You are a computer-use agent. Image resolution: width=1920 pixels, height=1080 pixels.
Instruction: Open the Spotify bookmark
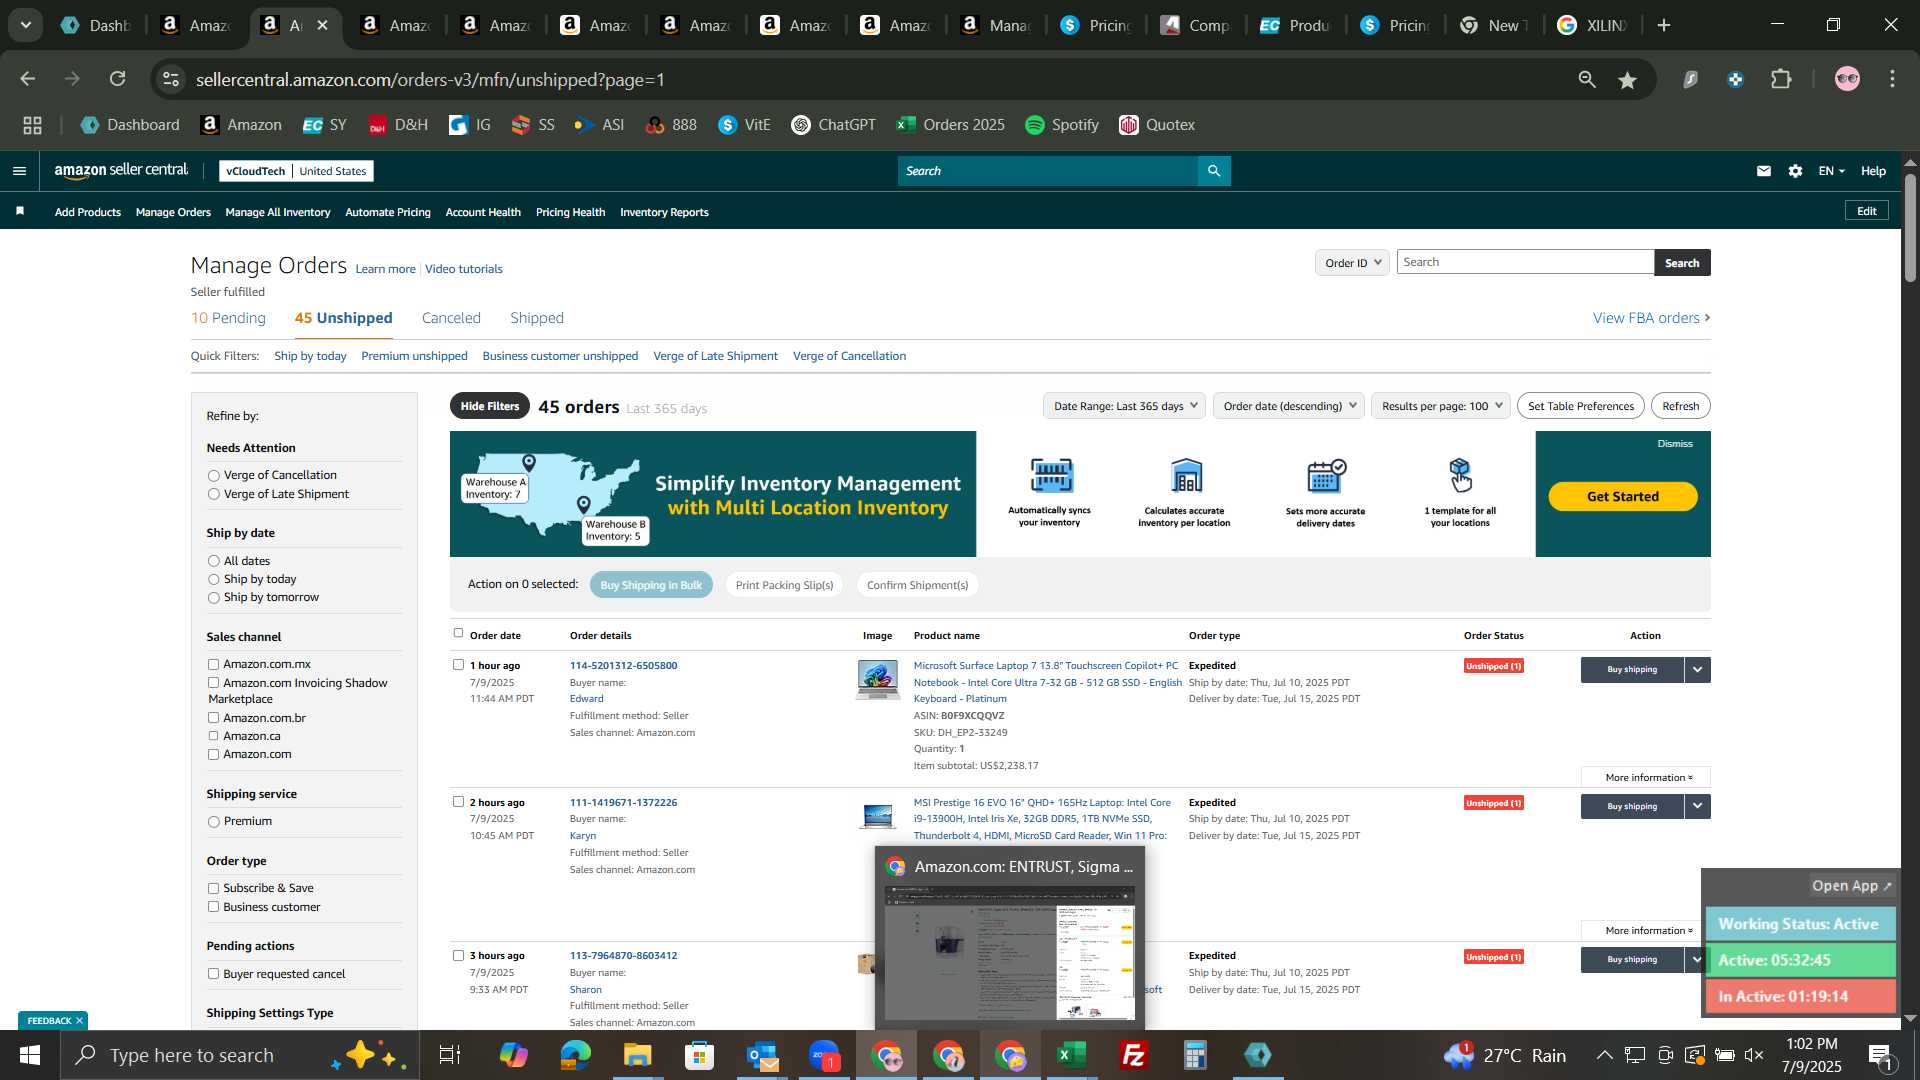click(x=1062, y=125)
